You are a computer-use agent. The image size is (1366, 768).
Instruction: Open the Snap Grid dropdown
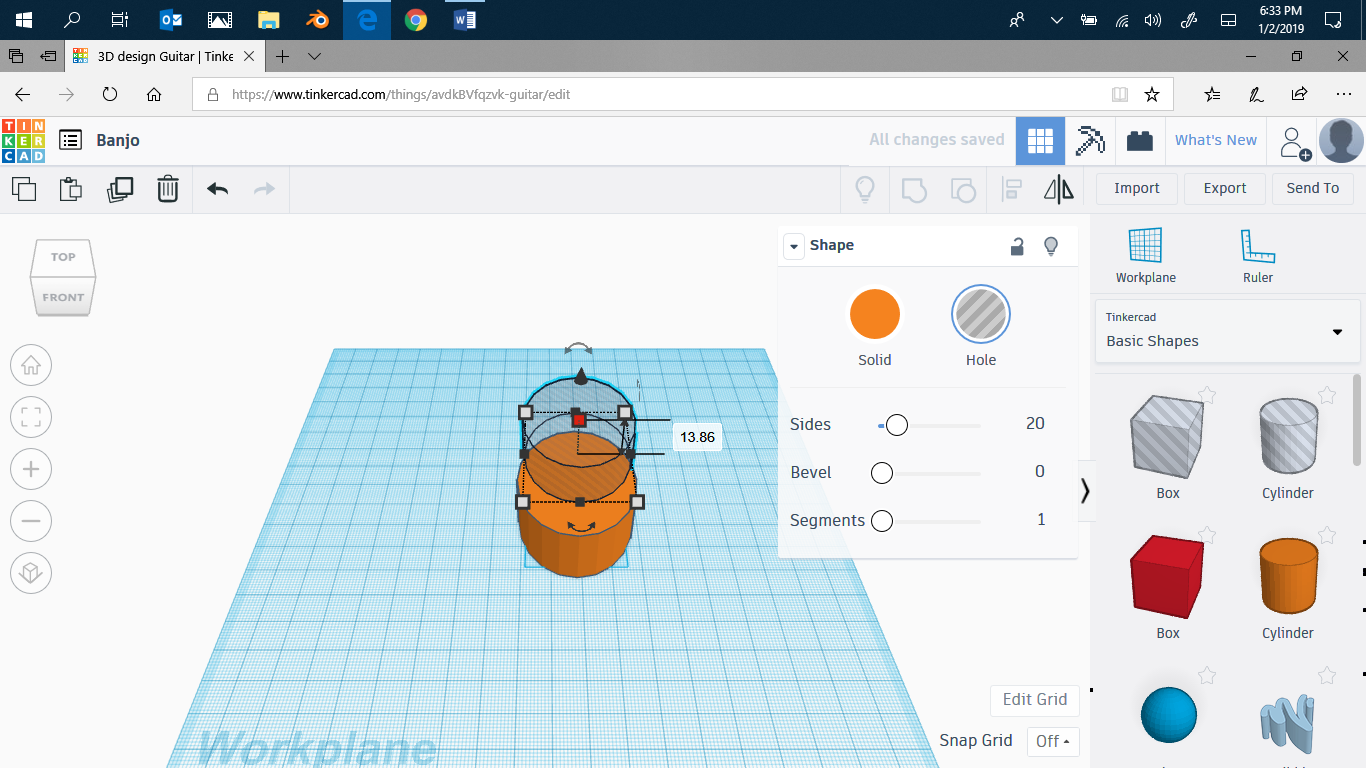click(x=1053, y=741)
